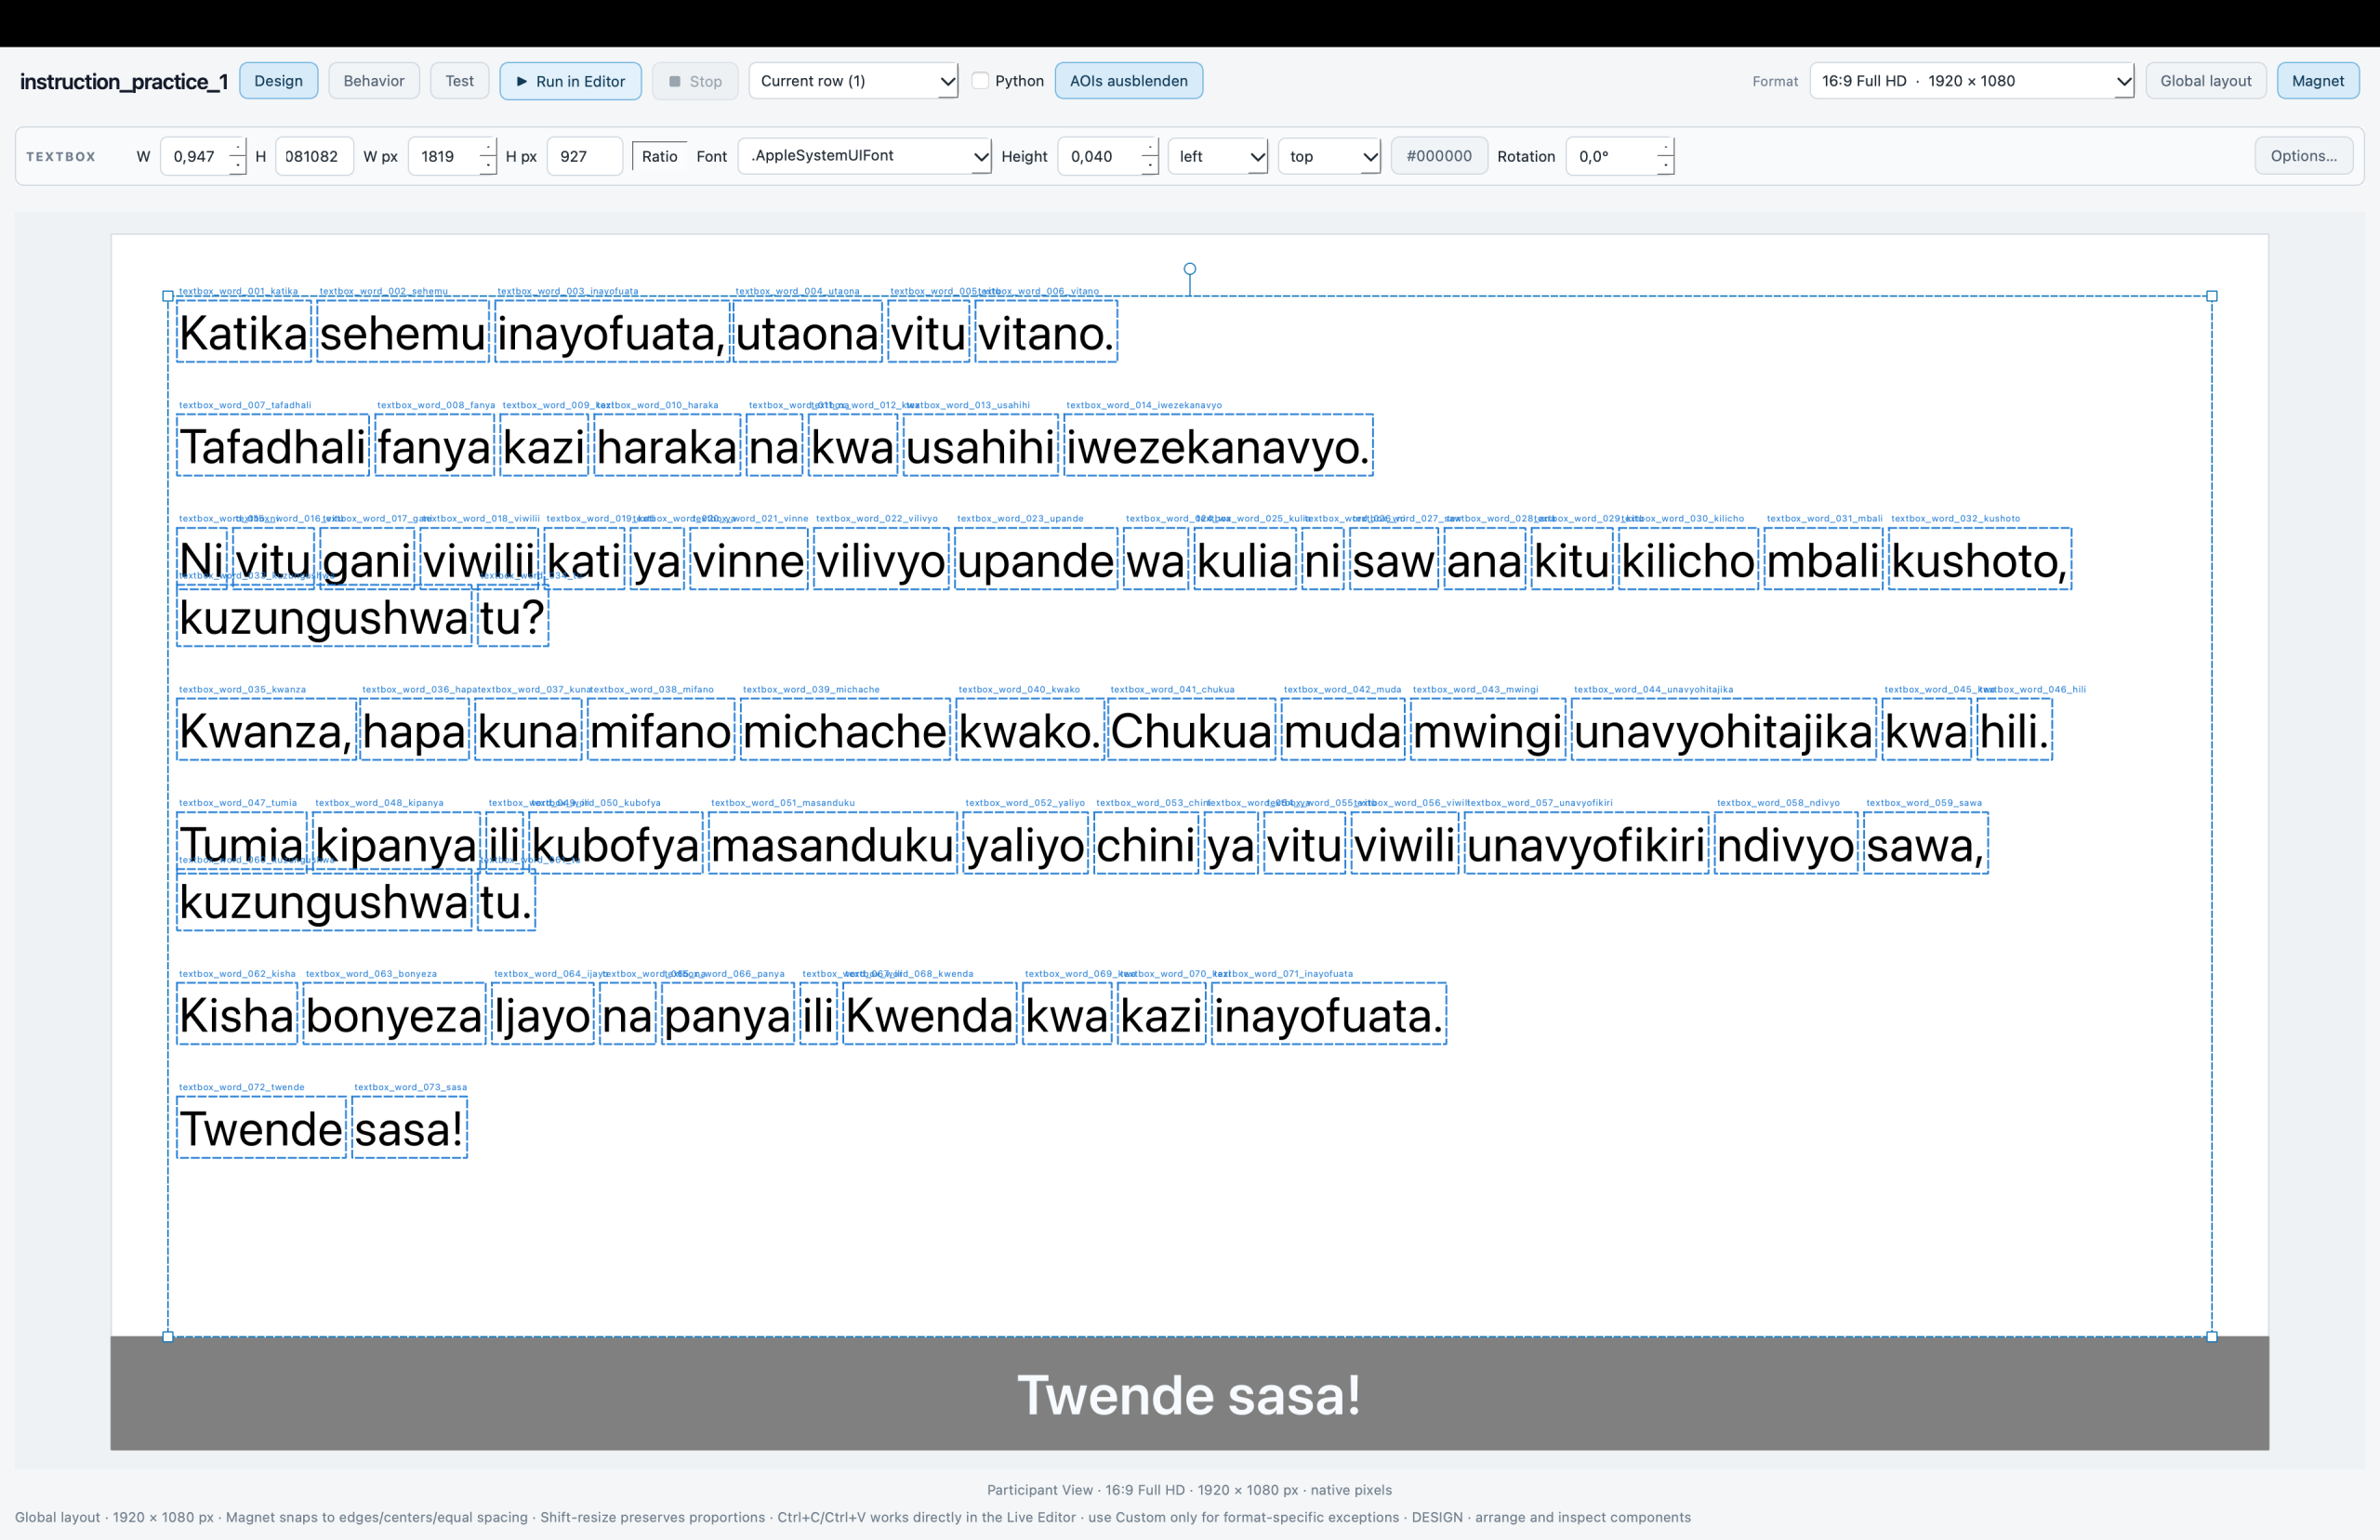Toggle the Magnet snapping button
2380x1540 pixels.
coord(2317,81)
